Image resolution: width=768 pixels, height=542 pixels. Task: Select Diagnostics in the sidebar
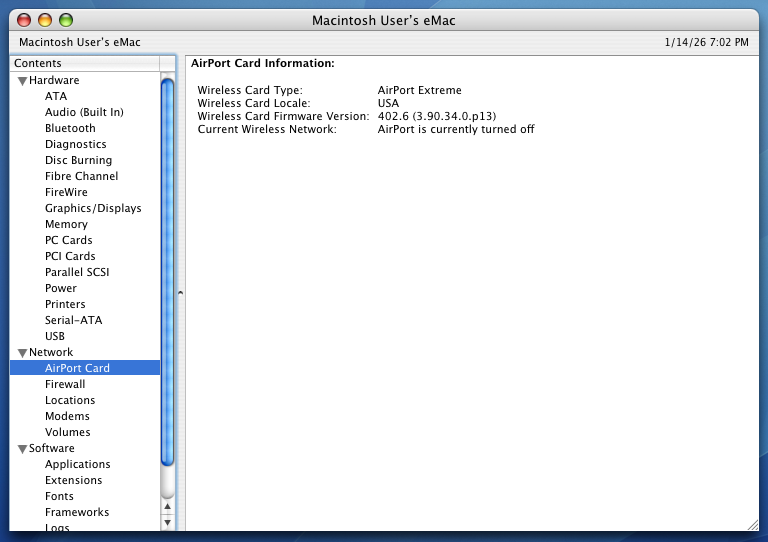tap(75, 144)
